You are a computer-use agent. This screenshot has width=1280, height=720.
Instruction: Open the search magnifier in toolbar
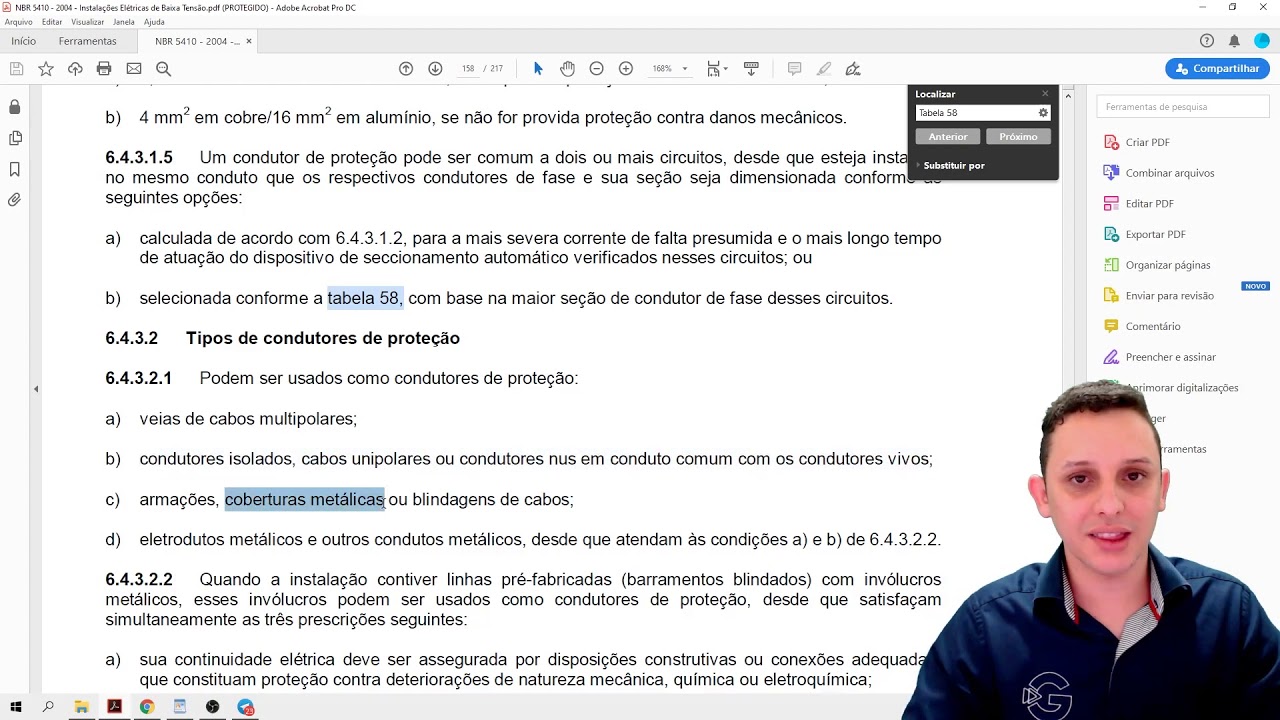click(x=163, y=69)
